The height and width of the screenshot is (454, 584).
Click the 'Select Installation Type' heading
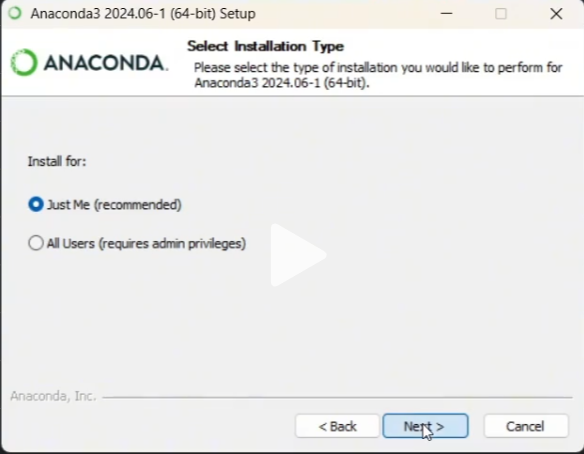click(265, 46)
